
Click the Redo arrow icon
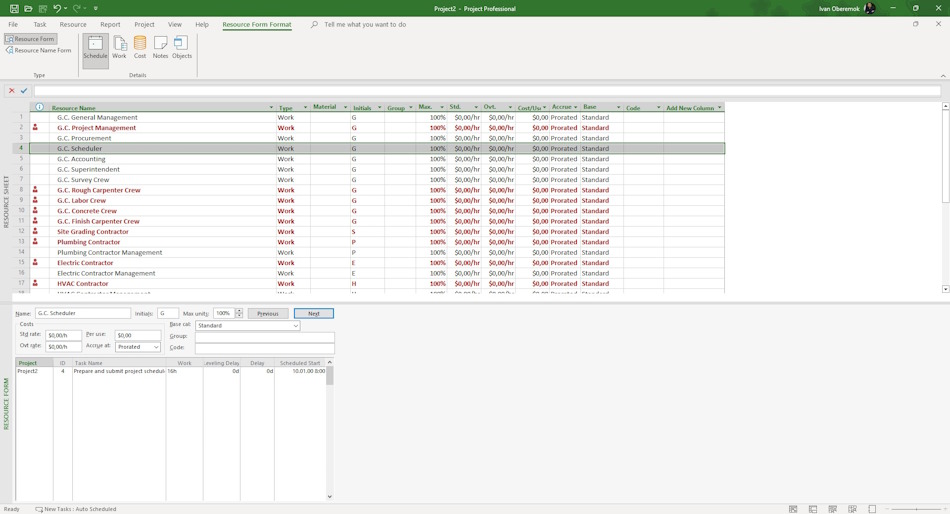(76, 8)
